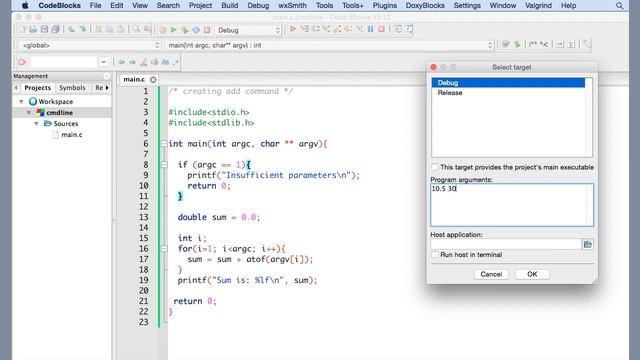Viewport: 640px width, 360px height.
Task: Open the Build menu
Action: tap(229, 5)
